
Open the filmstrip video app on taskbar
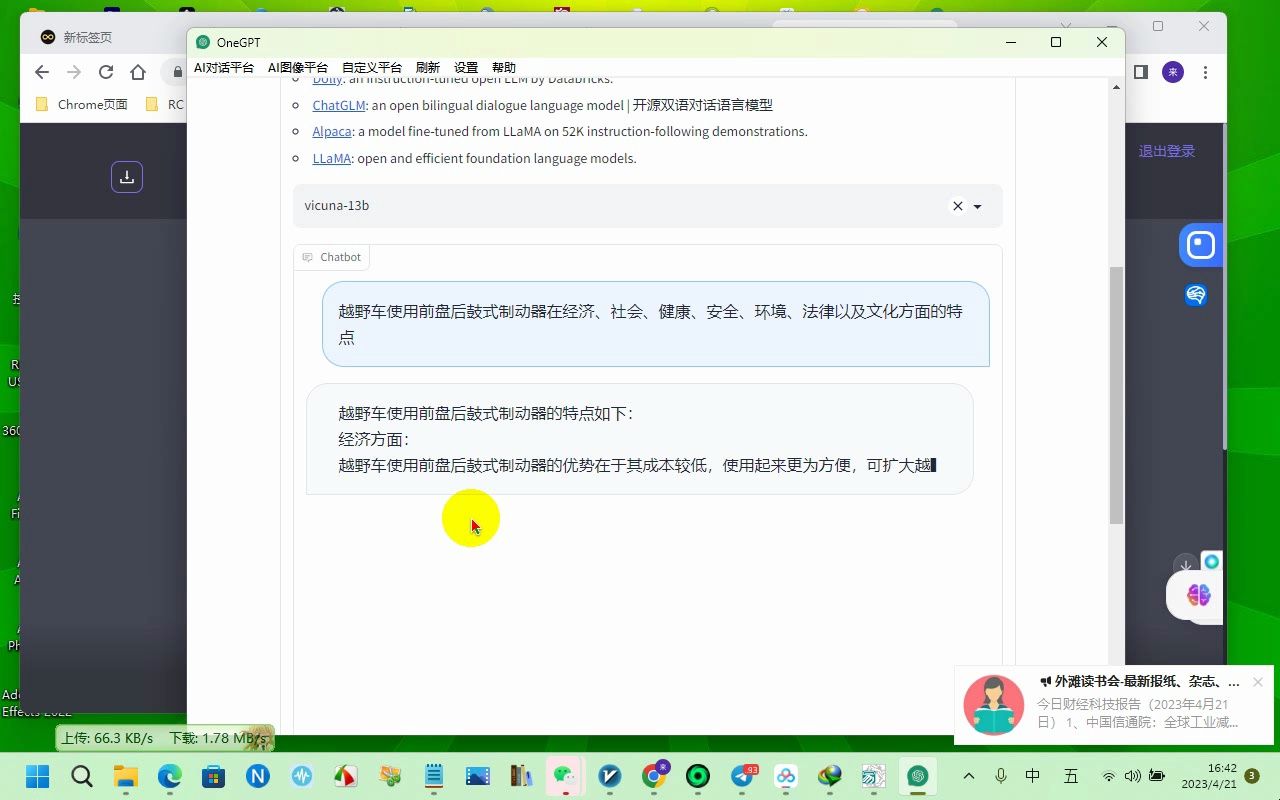tap(478, 776)
